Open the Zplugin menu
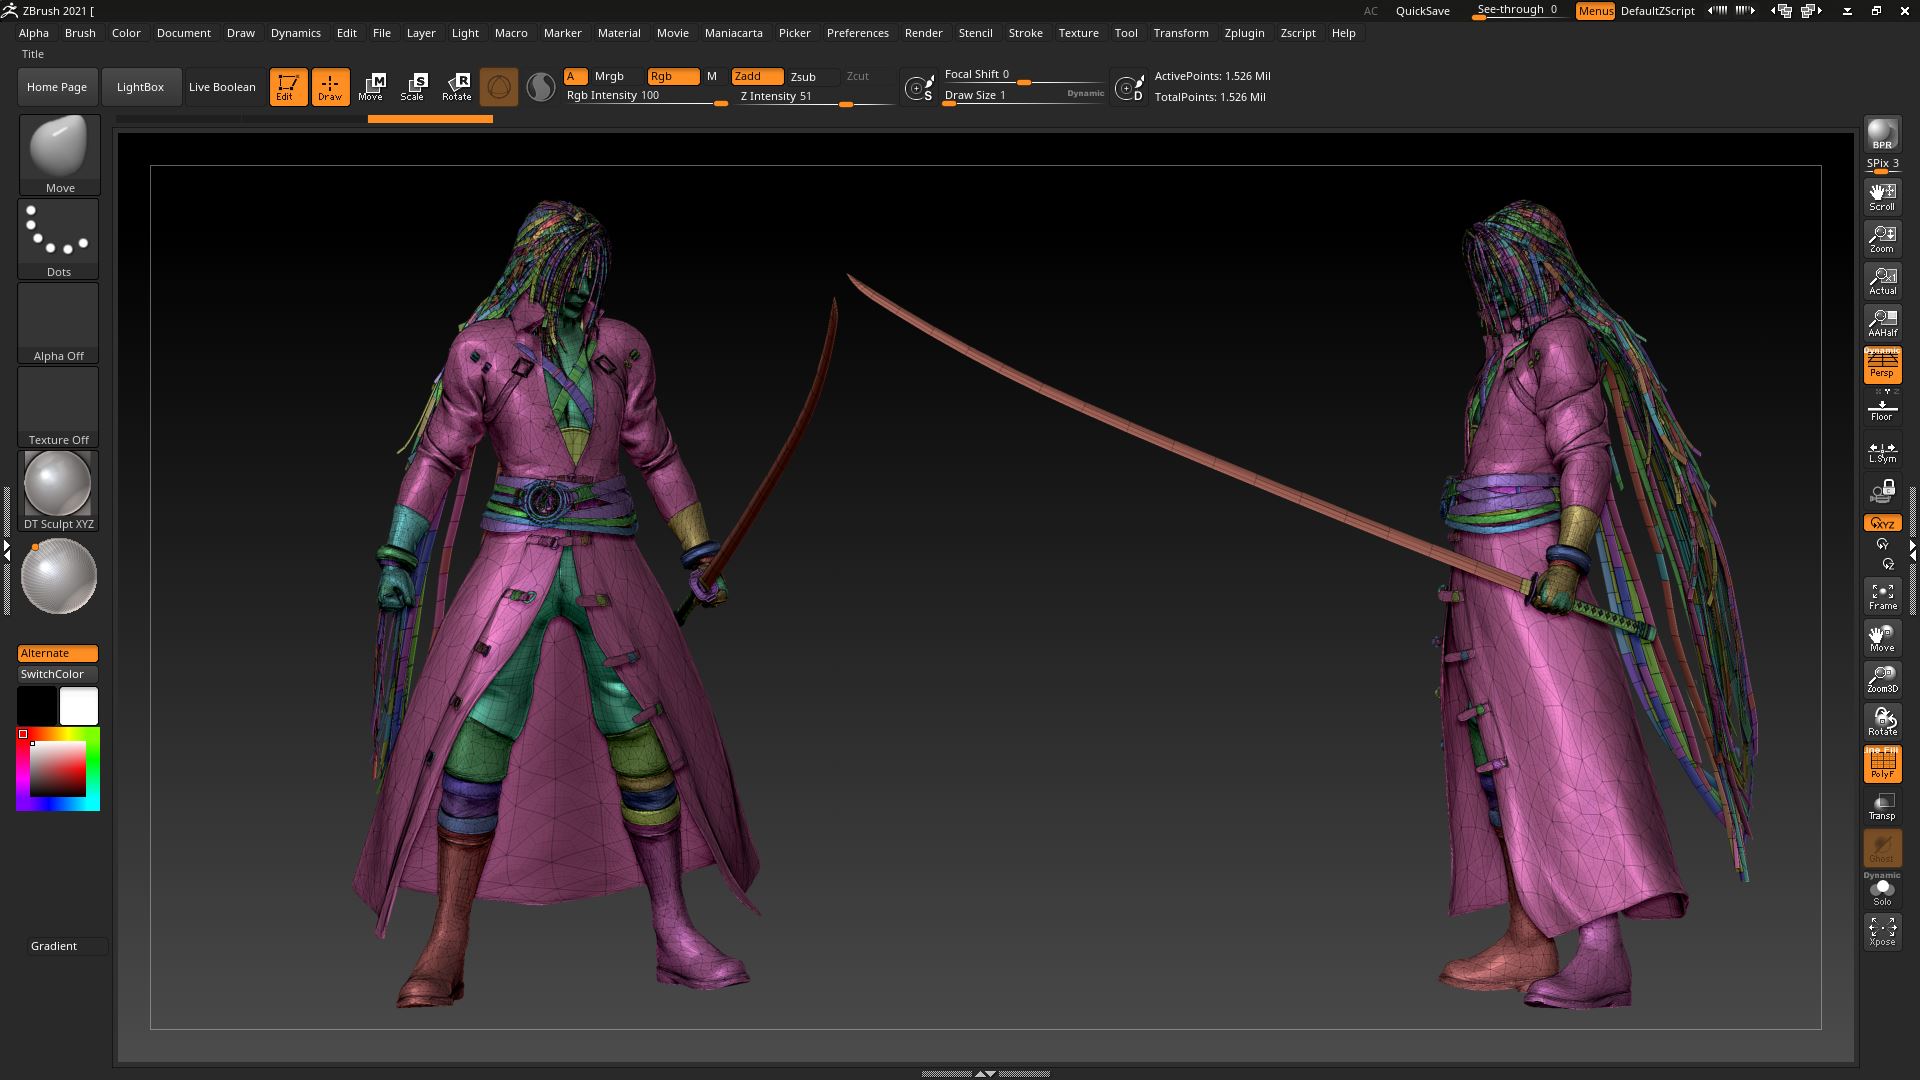Viewport: 1920px width, 1080px height. (1244, 33)
